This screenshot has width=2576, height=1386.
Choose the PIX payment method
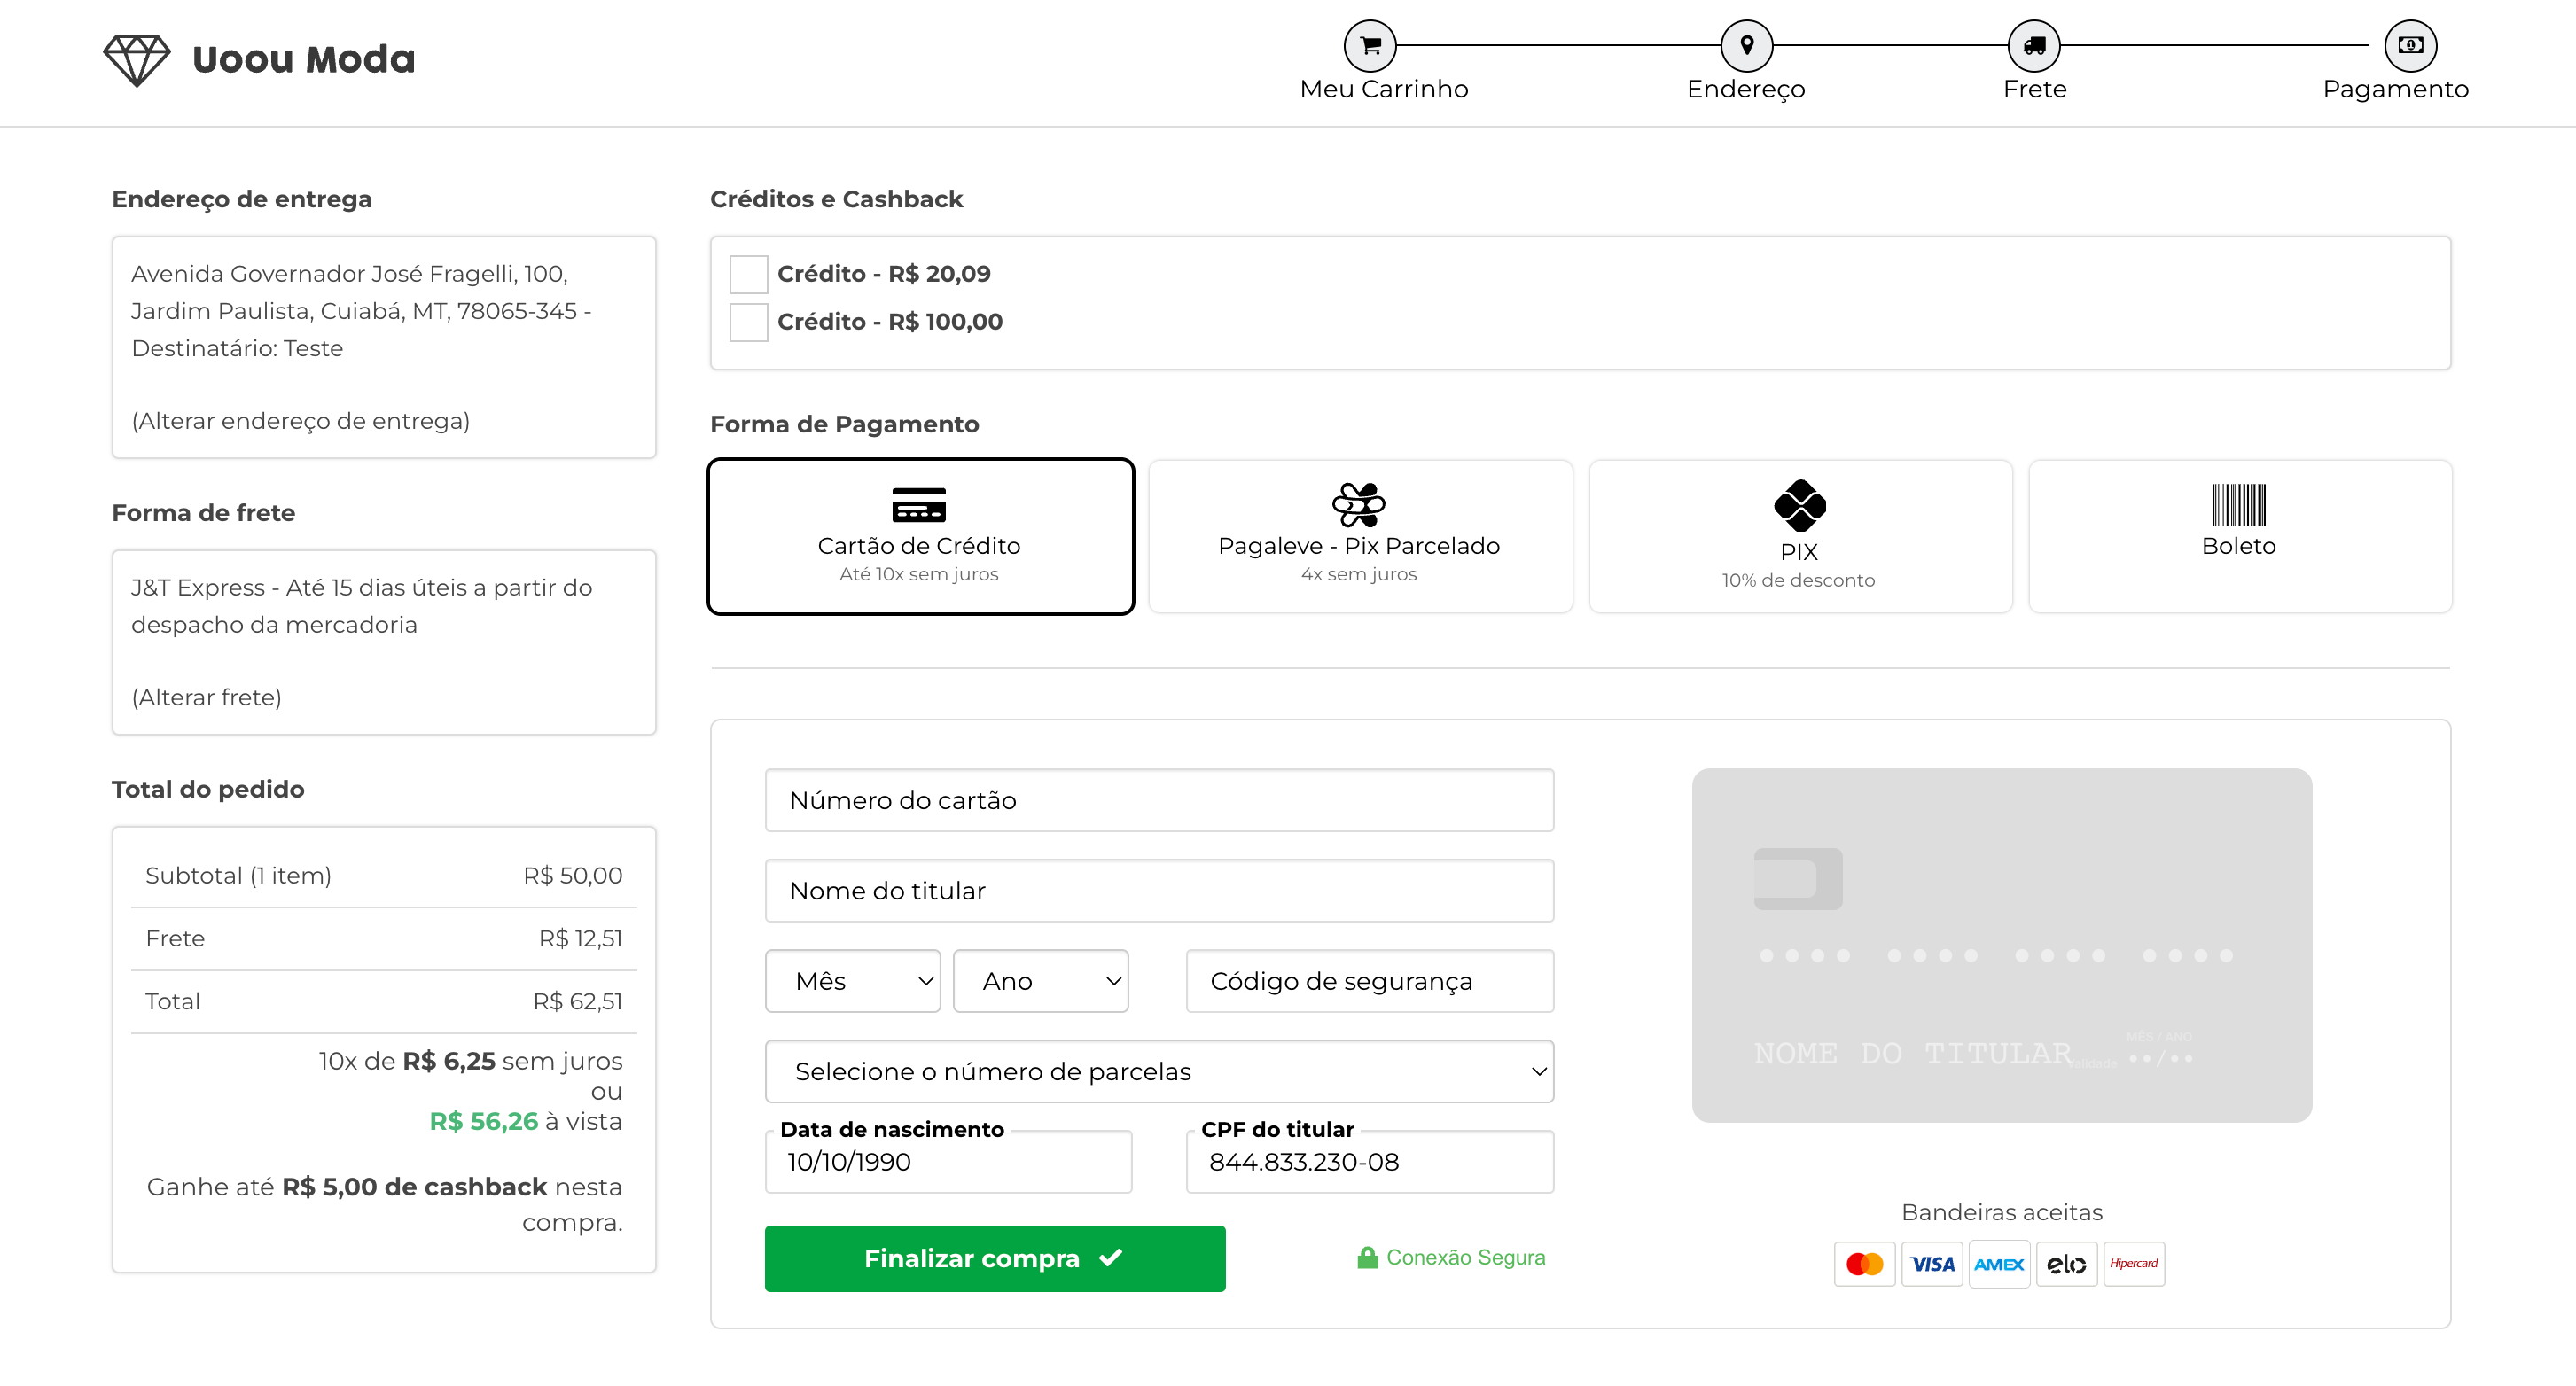1799,537
